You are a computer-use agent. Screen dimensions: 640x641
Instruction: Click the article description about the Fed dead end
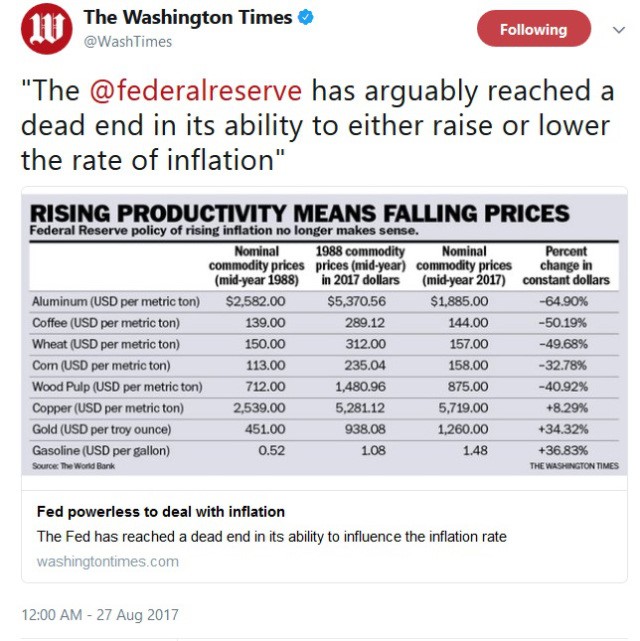272,536
